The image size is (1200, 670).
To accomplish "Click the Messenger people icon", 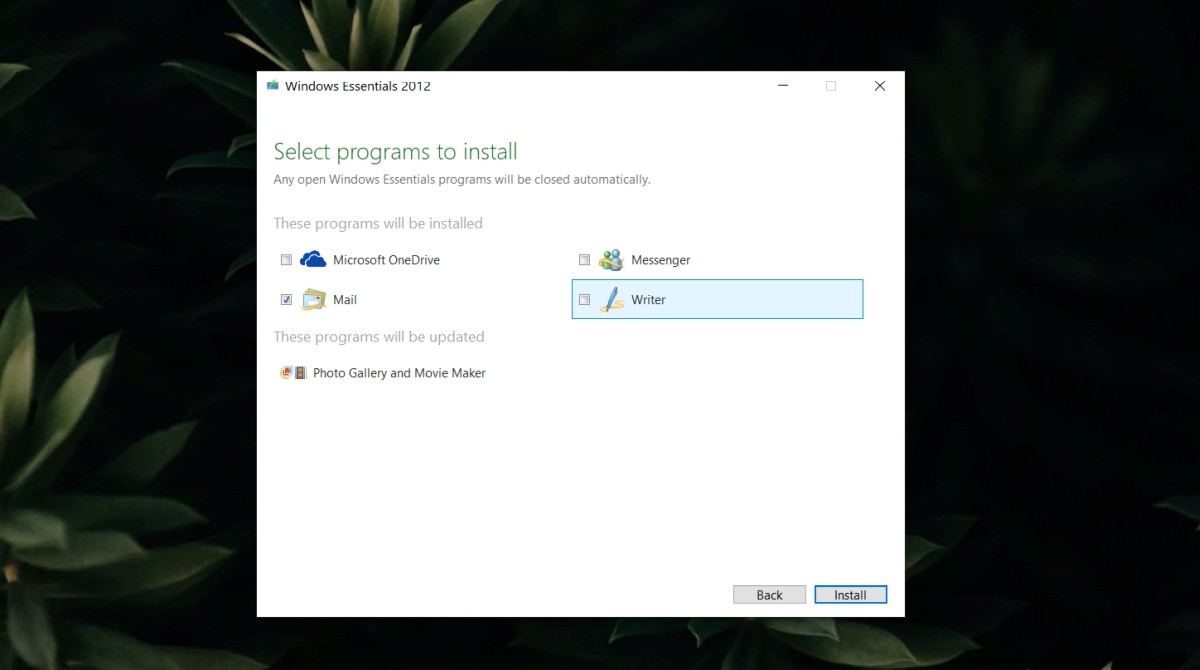I will (610, 260).
